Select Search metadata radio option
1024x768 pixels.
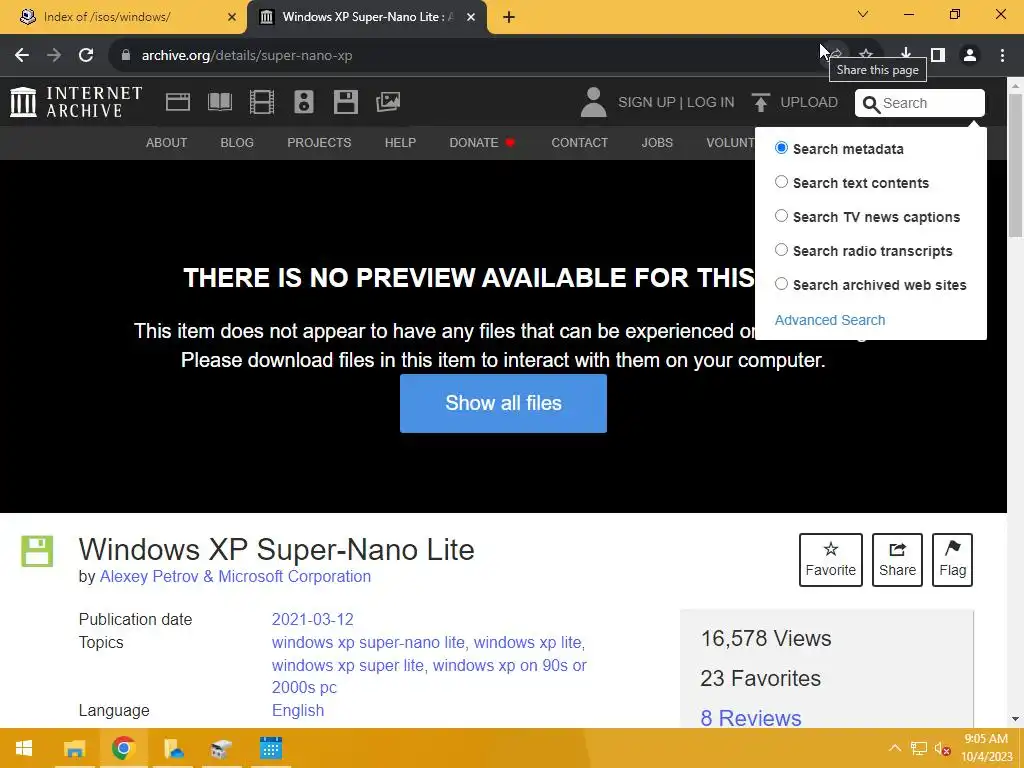point(781,148)
